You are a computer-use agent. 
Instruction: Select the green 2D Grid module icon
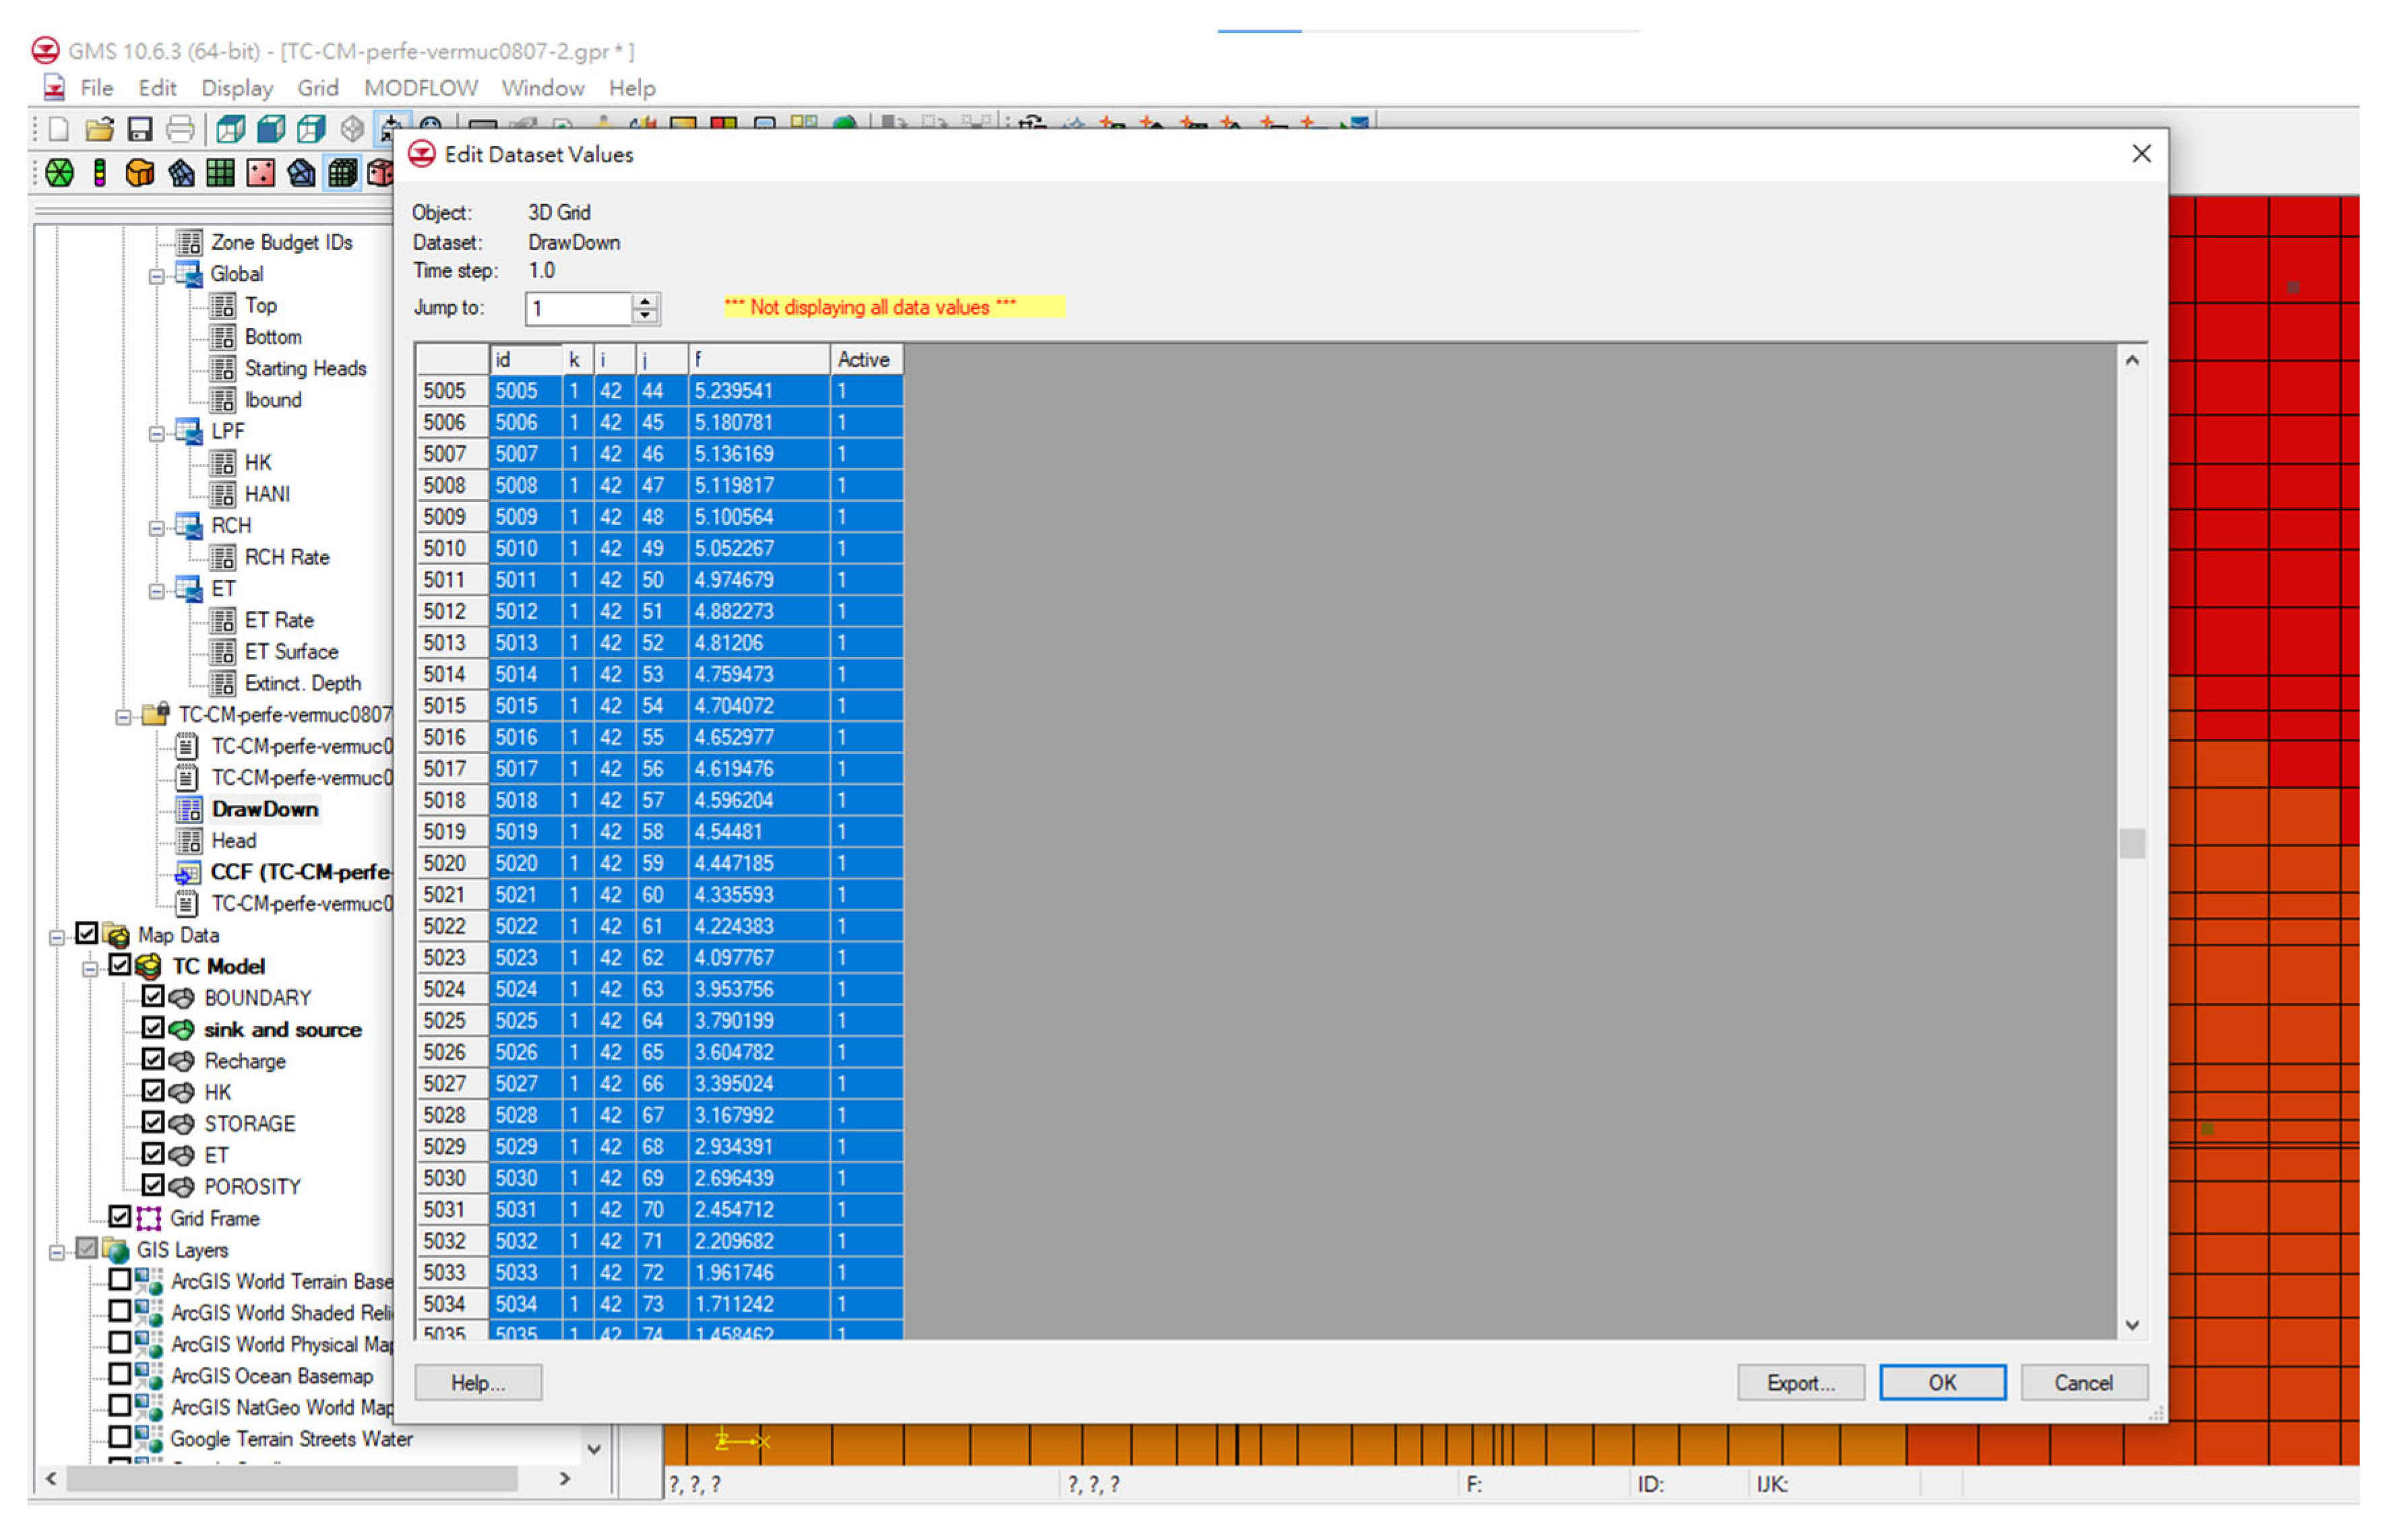click(x=220, y=173)
